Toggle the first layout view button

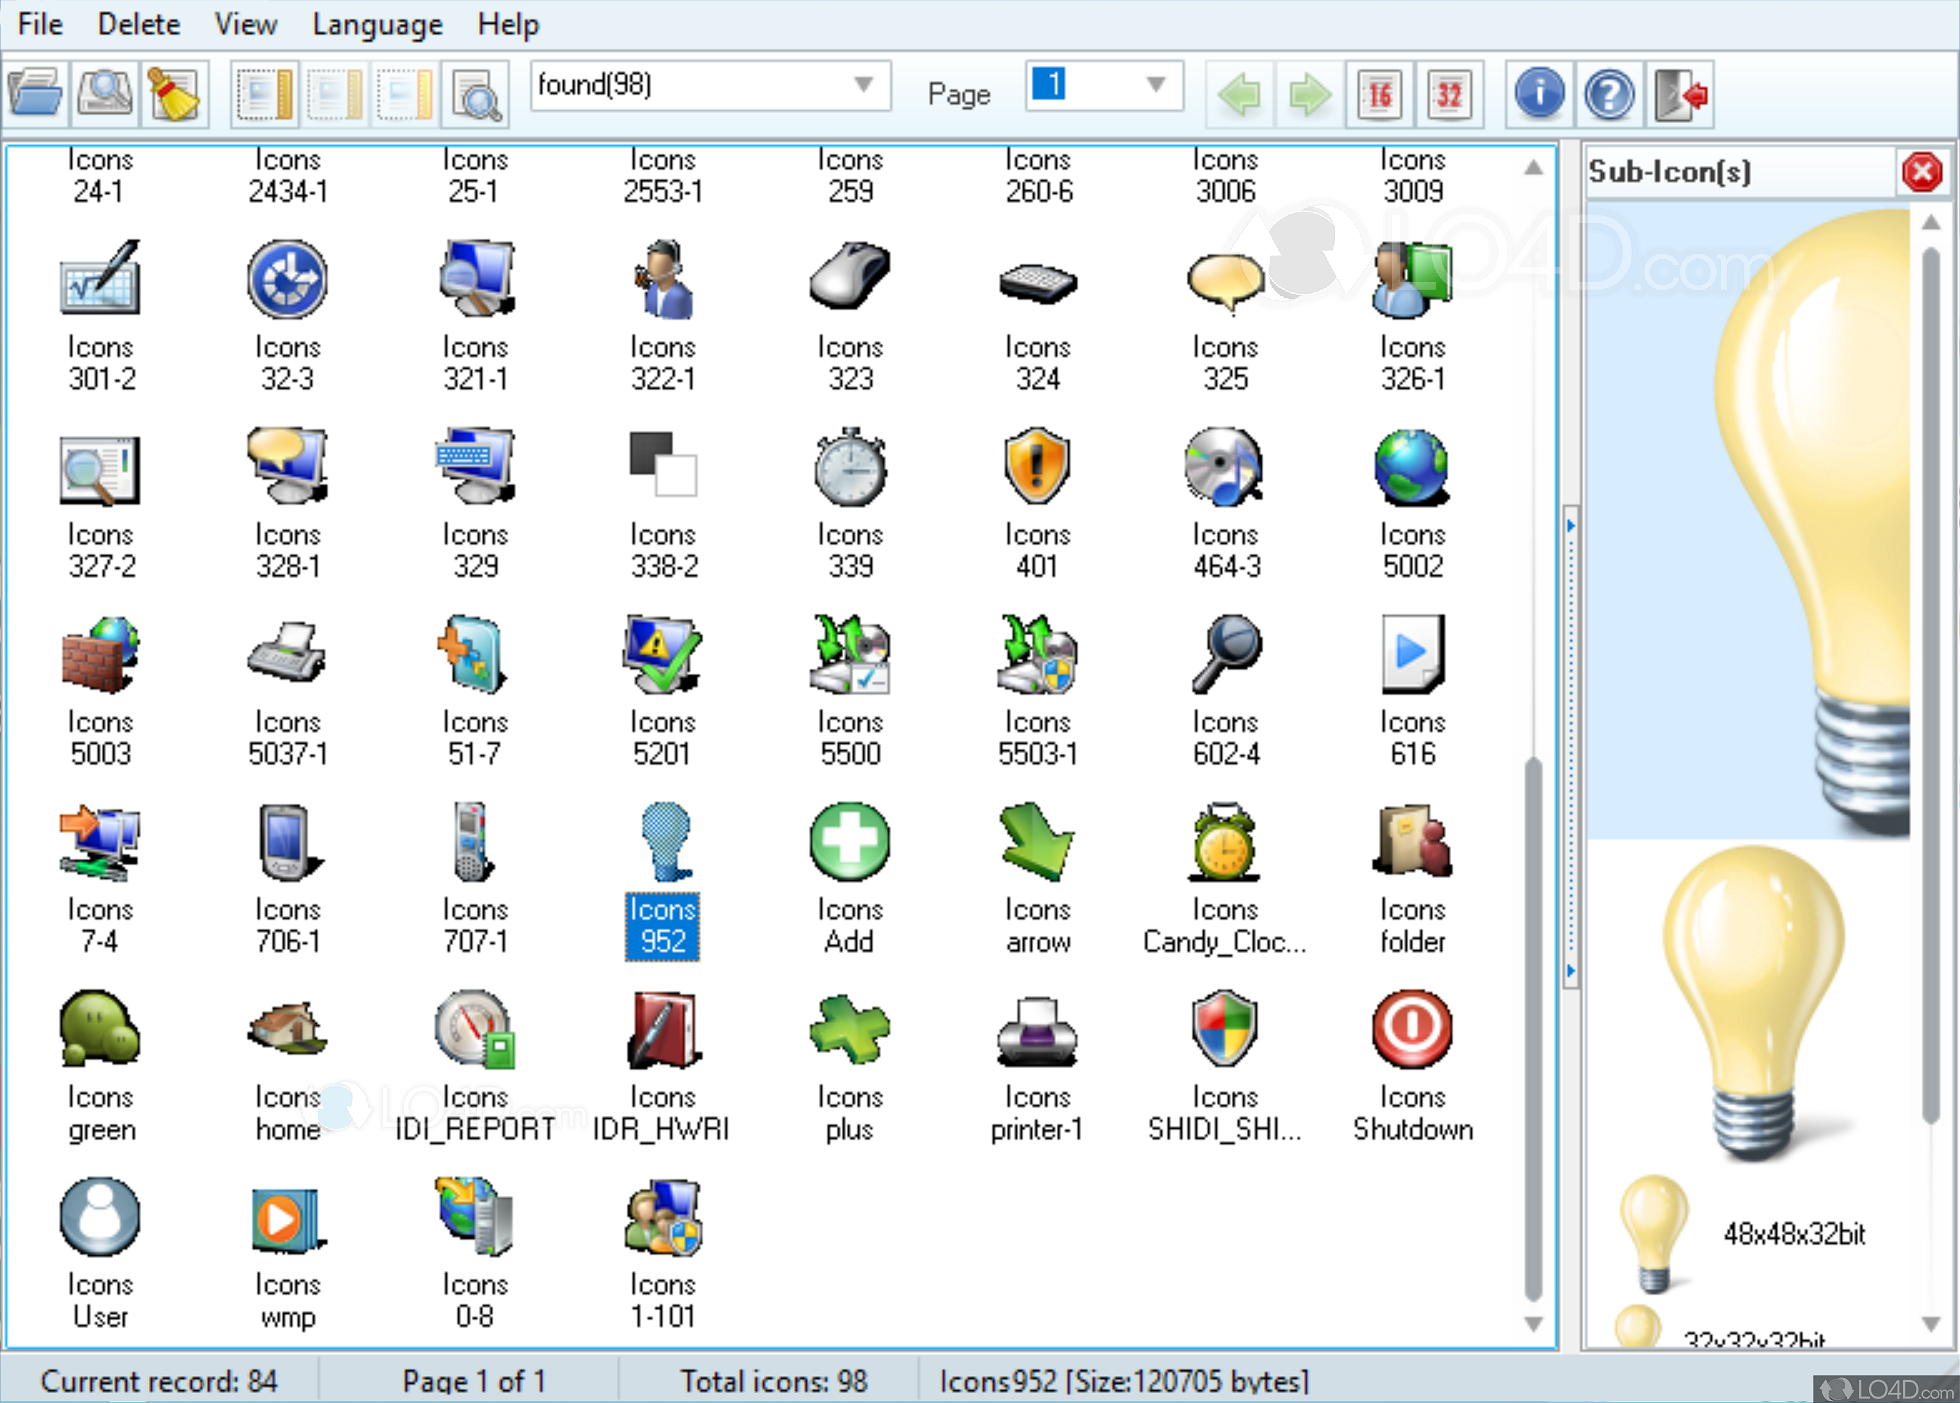[x=264, y=94]
